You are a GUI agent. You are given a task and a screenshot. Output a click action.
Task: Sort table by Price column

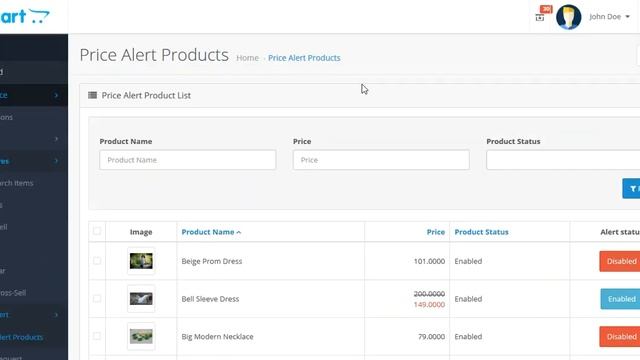436,232
